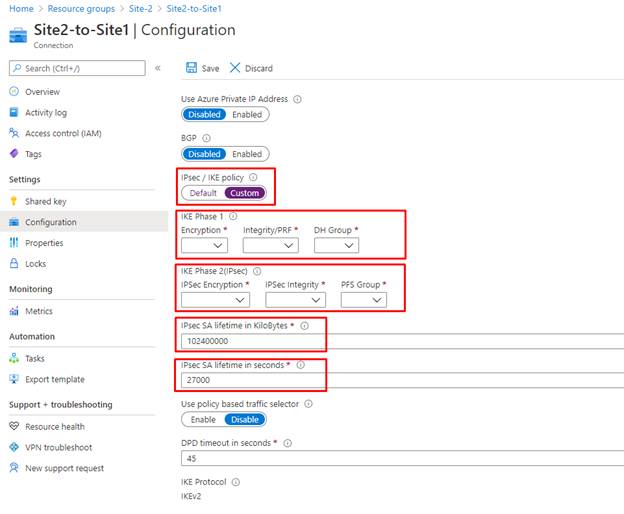This screenshot has height=514, width=624.
Task: Select Configuration menu item
Action: 51,222
